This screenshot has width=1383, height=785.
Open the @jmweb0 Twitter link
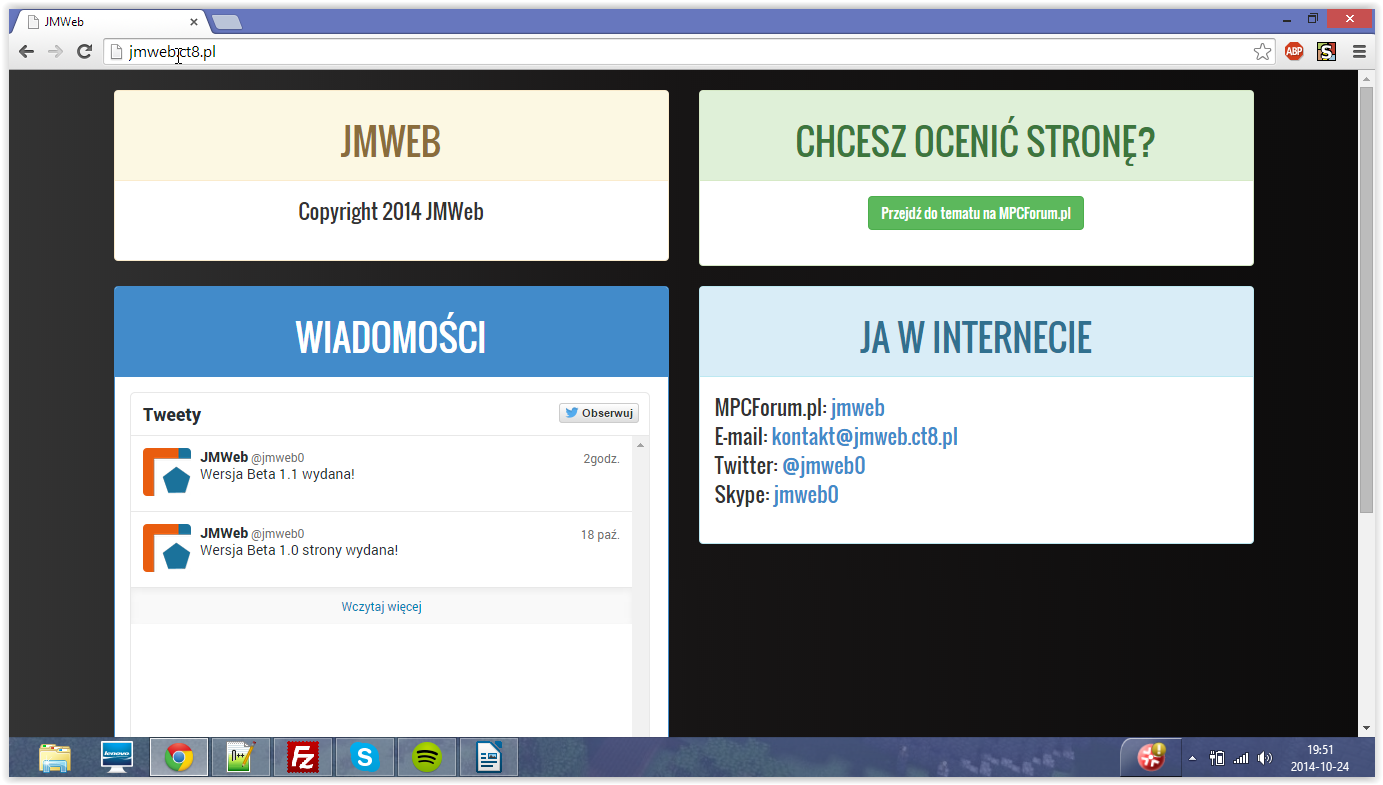(824, 466)
